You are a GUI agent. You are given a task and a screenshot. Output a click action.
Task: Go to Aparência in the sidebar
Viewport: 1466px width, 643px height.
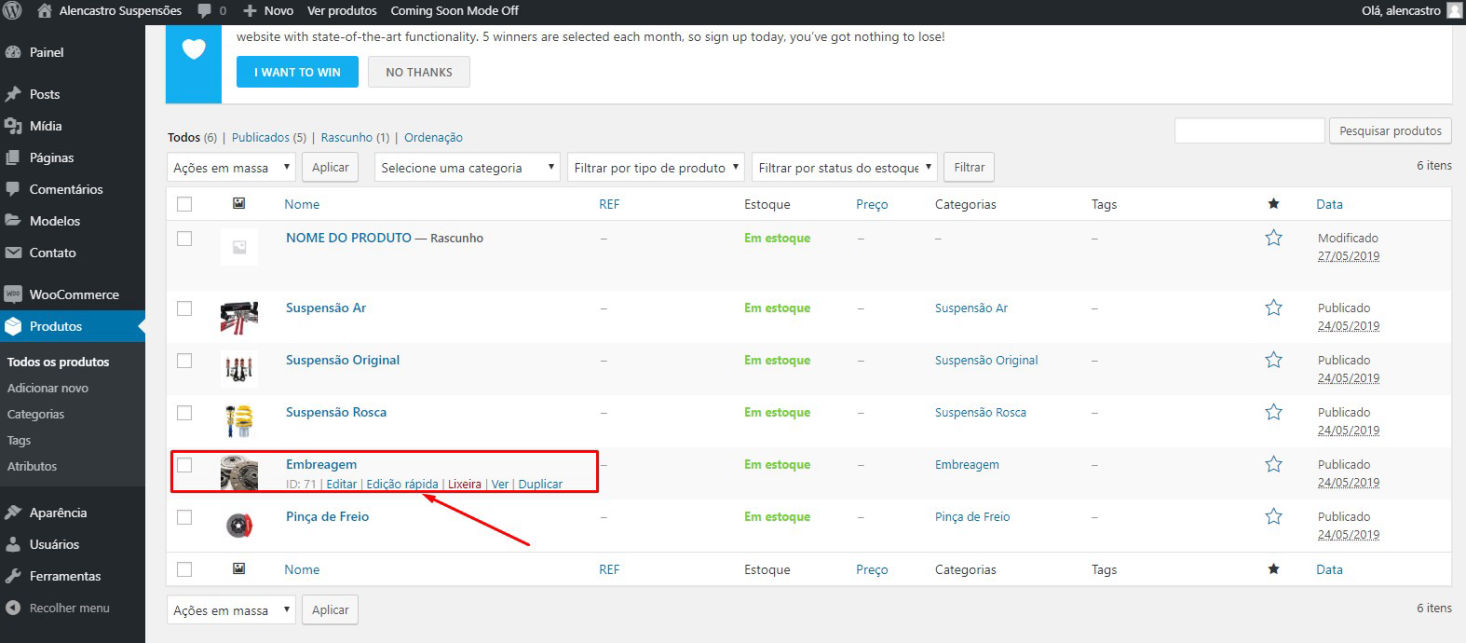(x=58, y=513)
